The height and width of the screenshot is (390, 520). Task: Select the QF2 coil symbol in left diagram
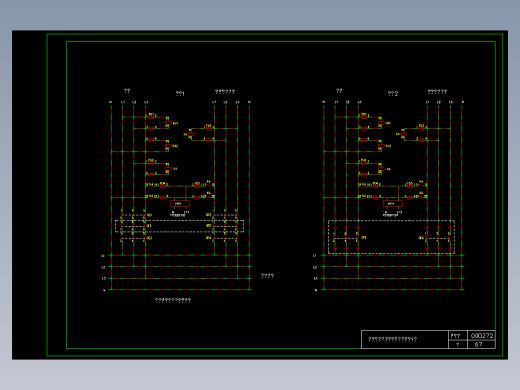point(168,146)
